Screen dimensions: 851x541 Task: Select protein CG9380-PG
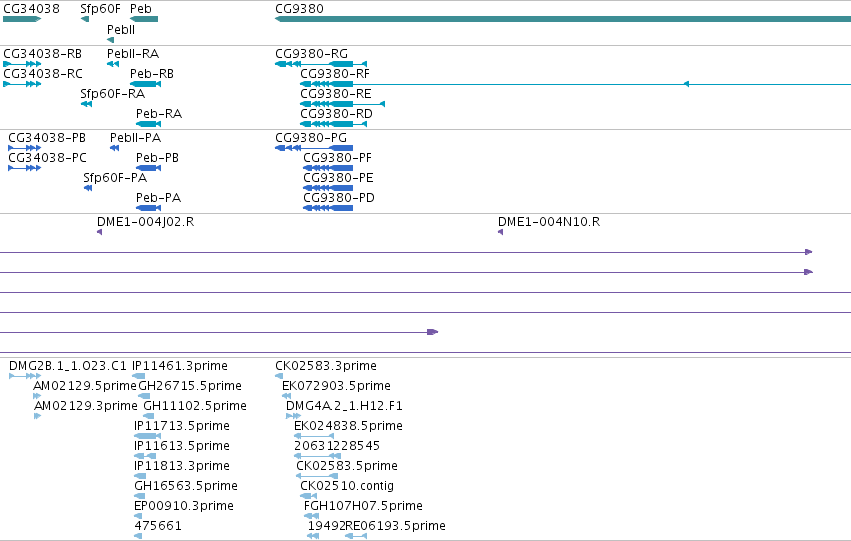(x=311, y=138)
